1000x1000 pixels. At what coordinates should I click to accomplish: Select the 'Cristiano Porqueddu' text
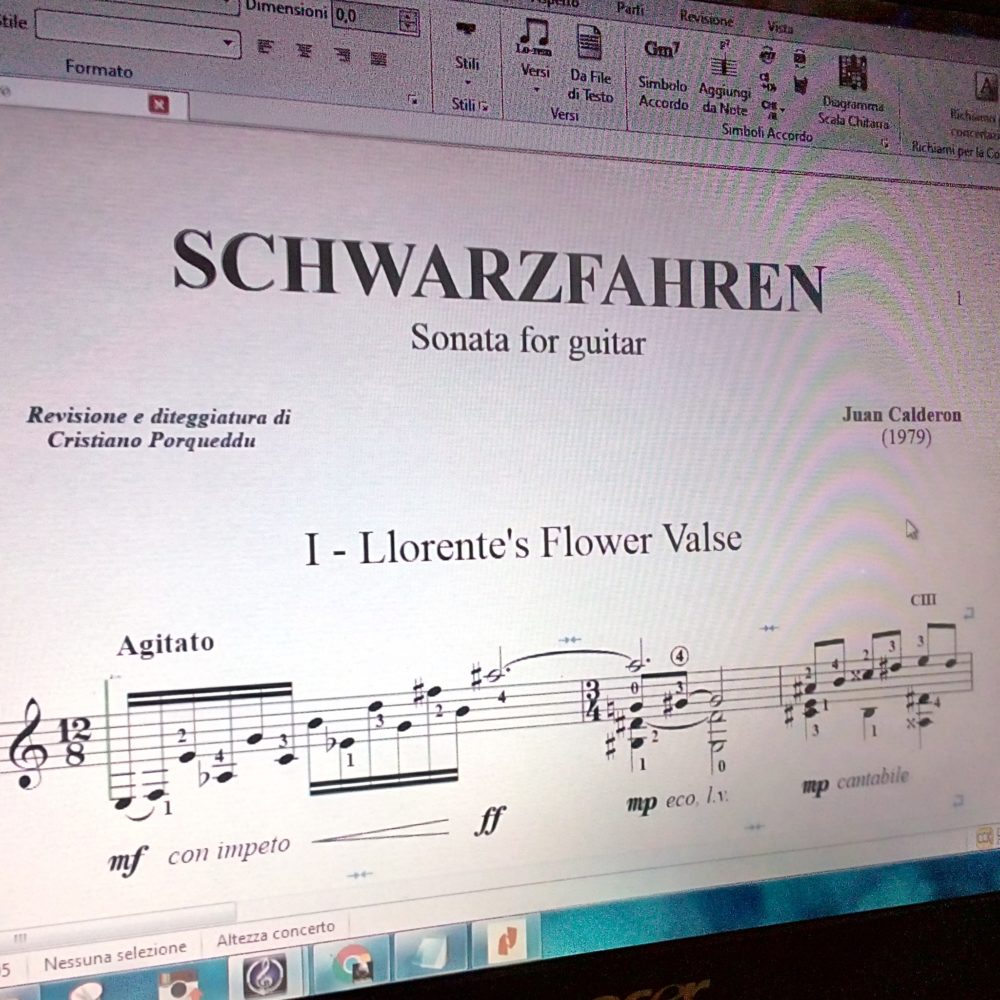point(152,440)
